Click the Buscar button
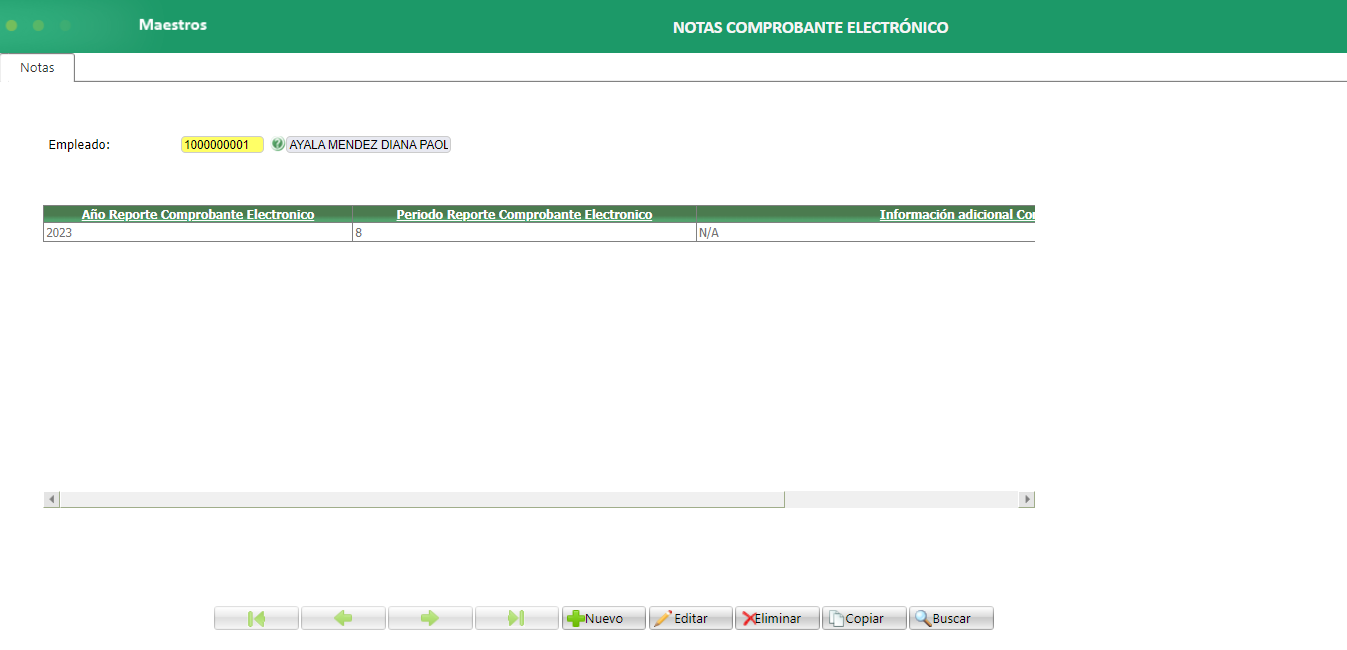Viewport: 1347px width, 650px height. click(951, 618)
